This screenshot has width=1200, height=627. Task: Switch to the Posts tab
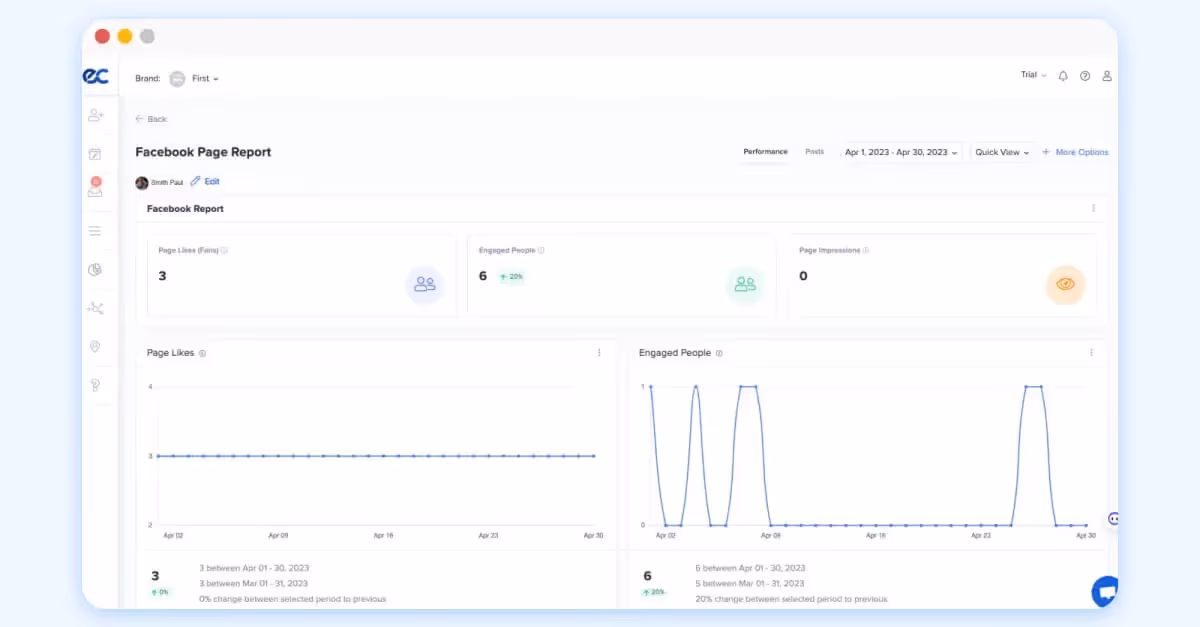click(x=814, y=151)
